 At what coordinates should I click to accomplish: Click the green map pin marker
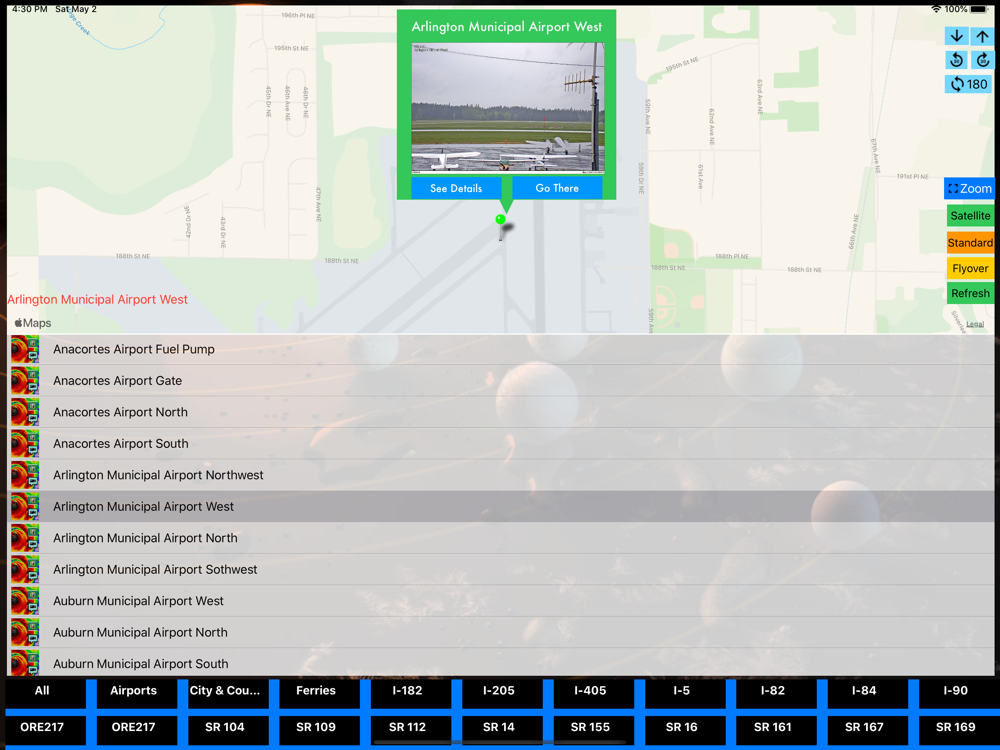[x=501, y=219]
